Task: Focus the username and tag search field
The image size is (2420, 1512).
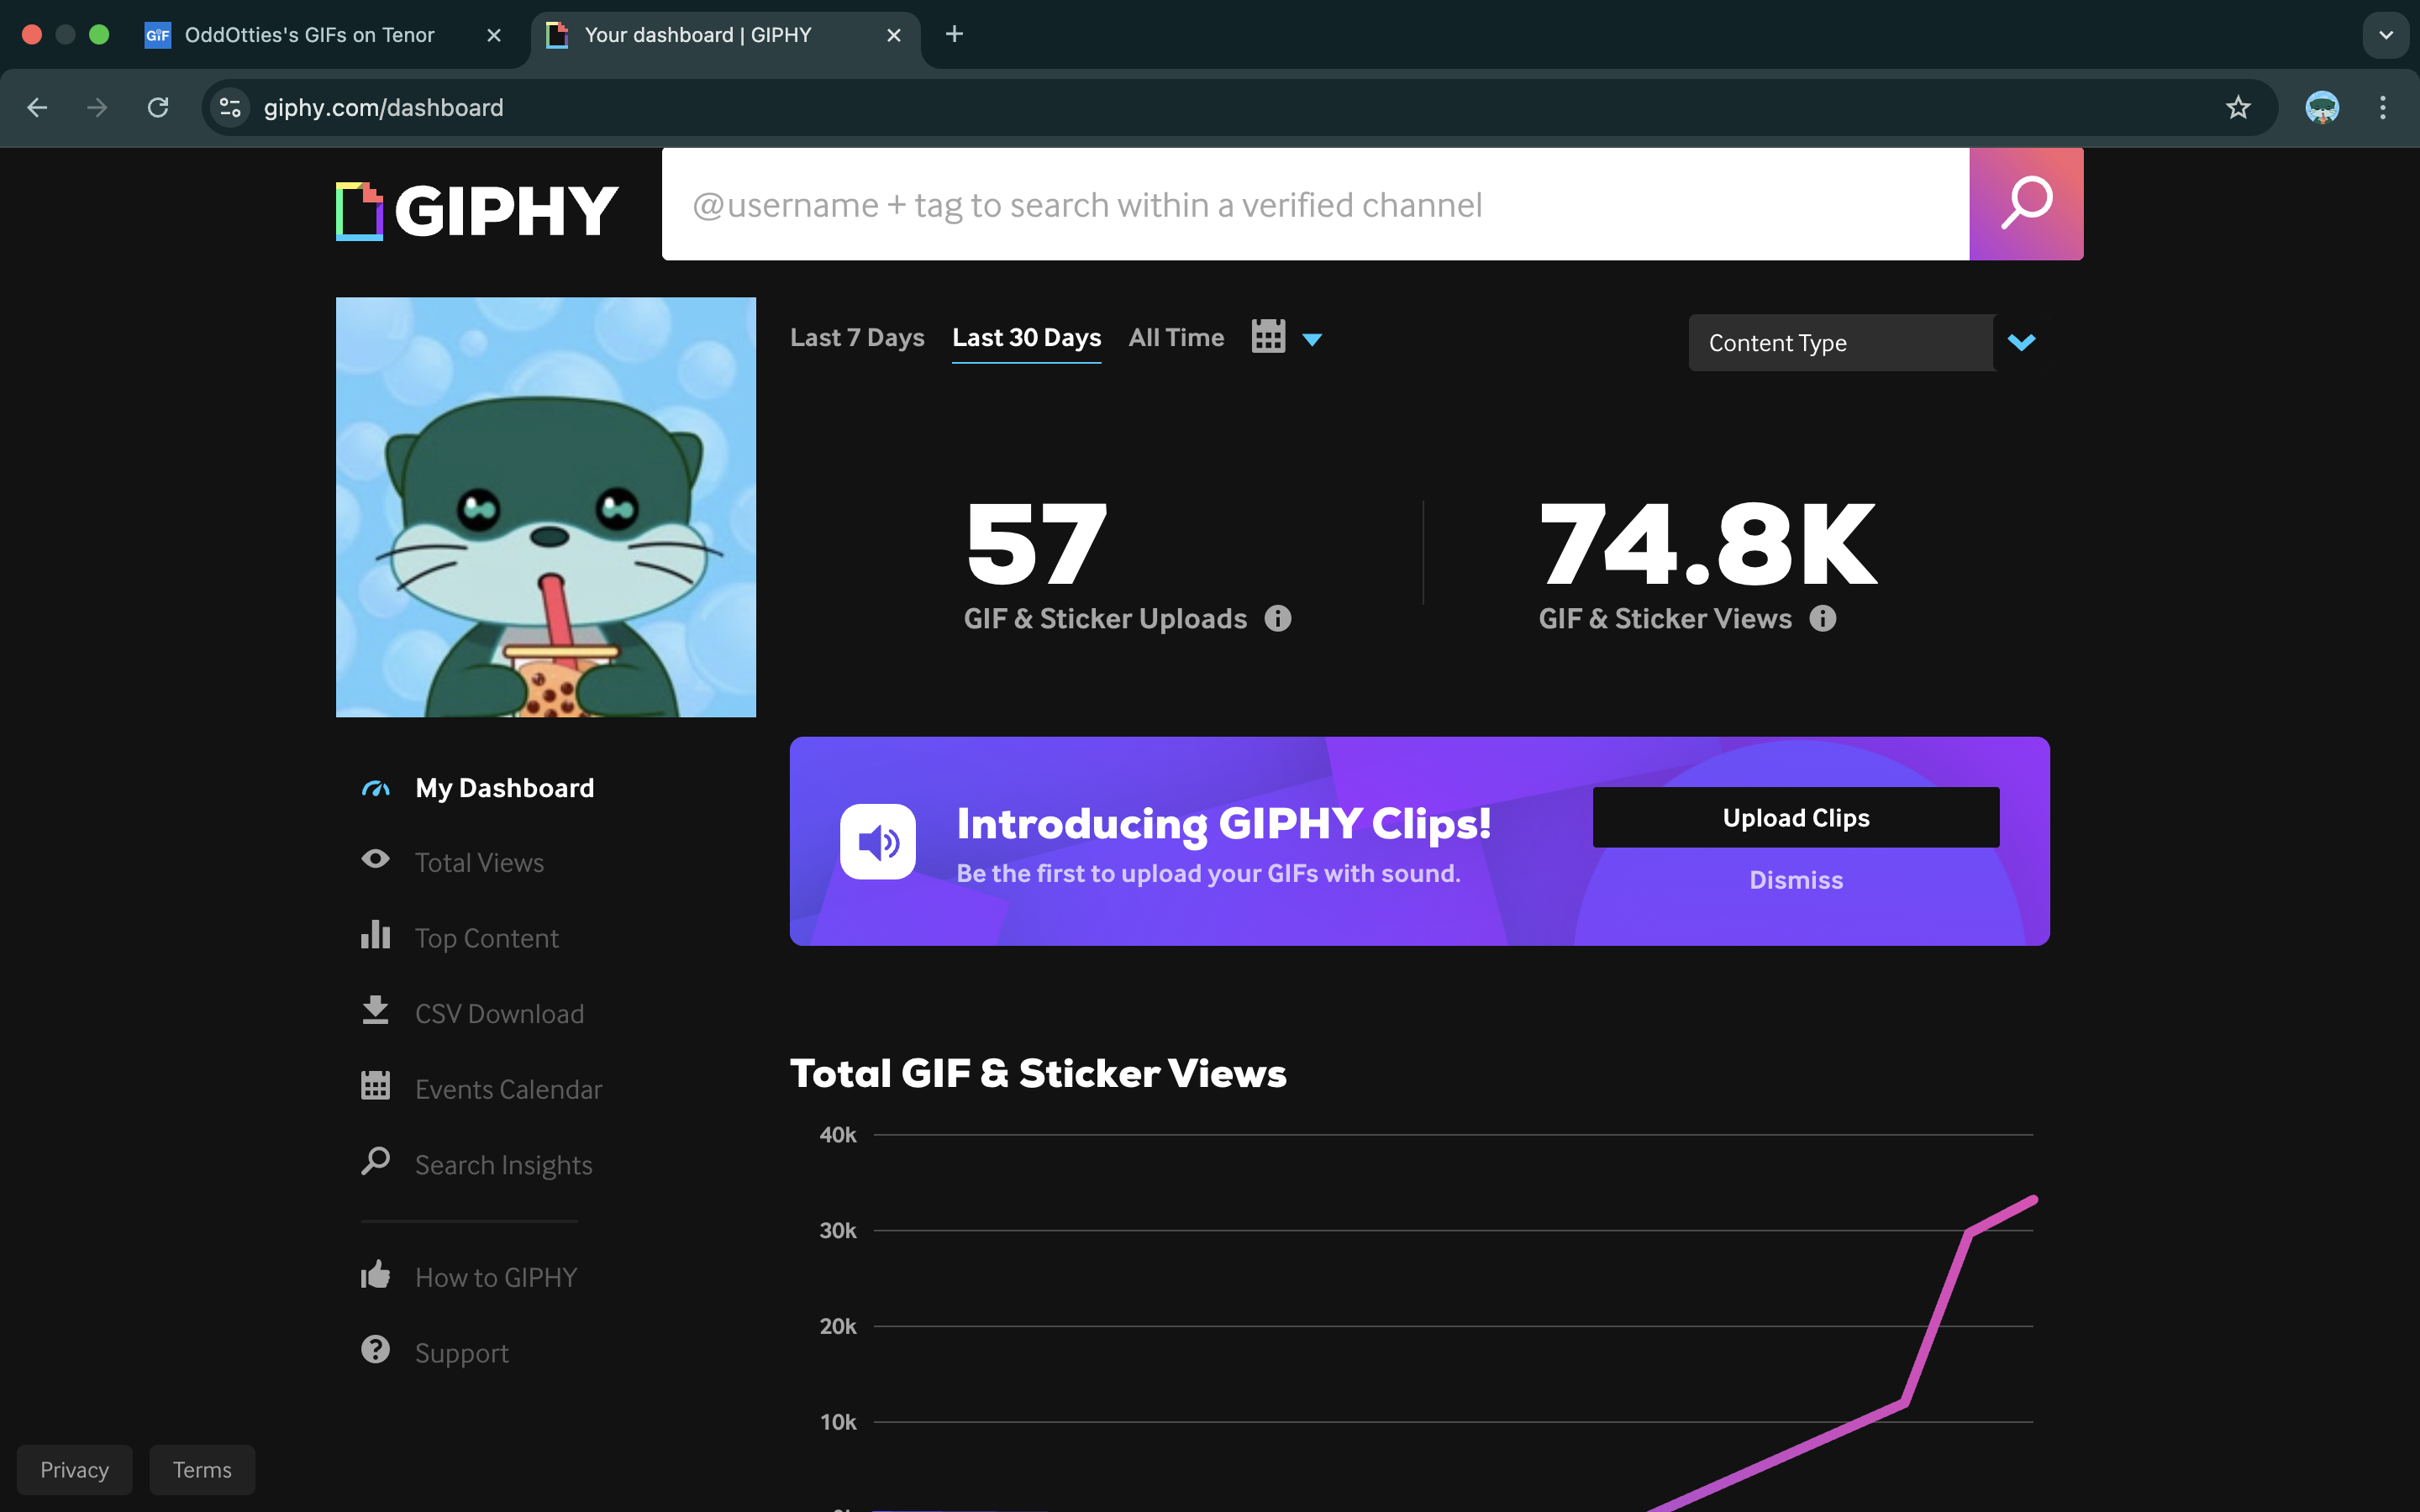Action: pos(1315,204)
